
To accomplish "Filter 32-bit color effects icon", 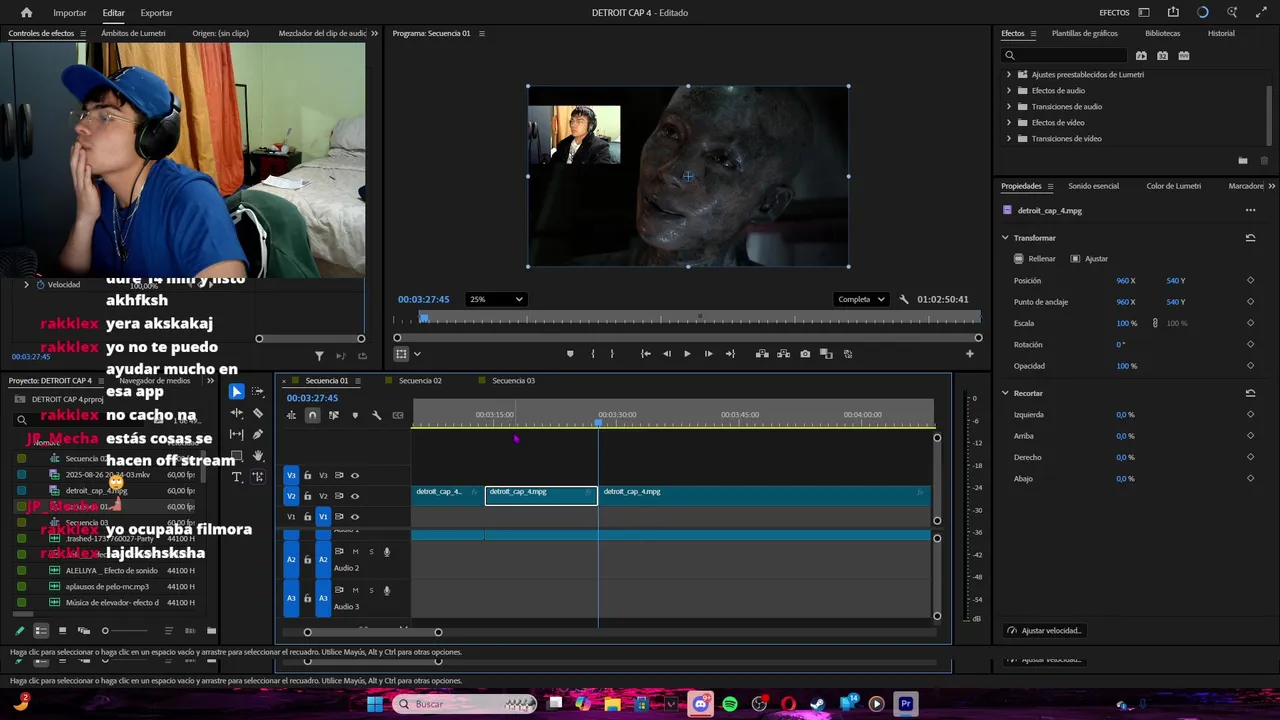I will 1162,56.
